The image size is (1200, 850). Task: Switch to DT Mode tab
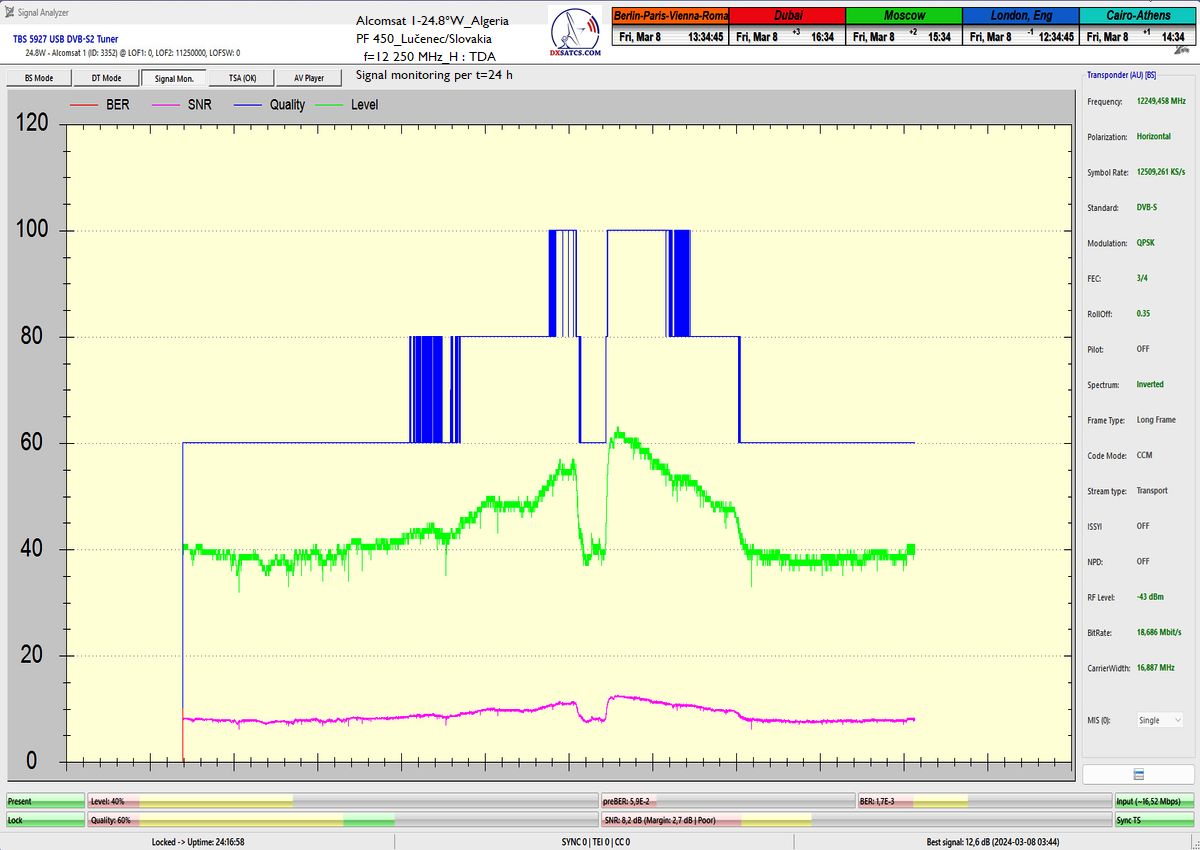tap(106, 78)
